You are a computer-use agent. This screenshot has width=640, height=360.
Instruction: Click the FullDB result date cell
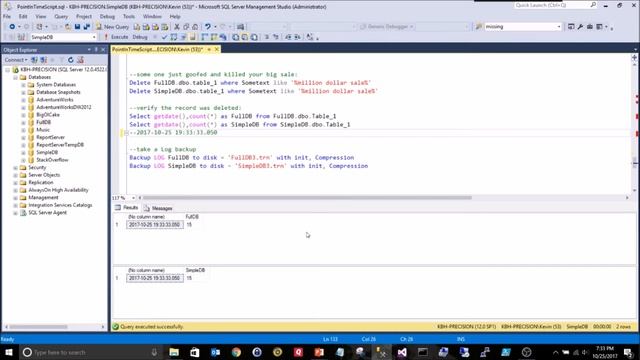(155, 224)
